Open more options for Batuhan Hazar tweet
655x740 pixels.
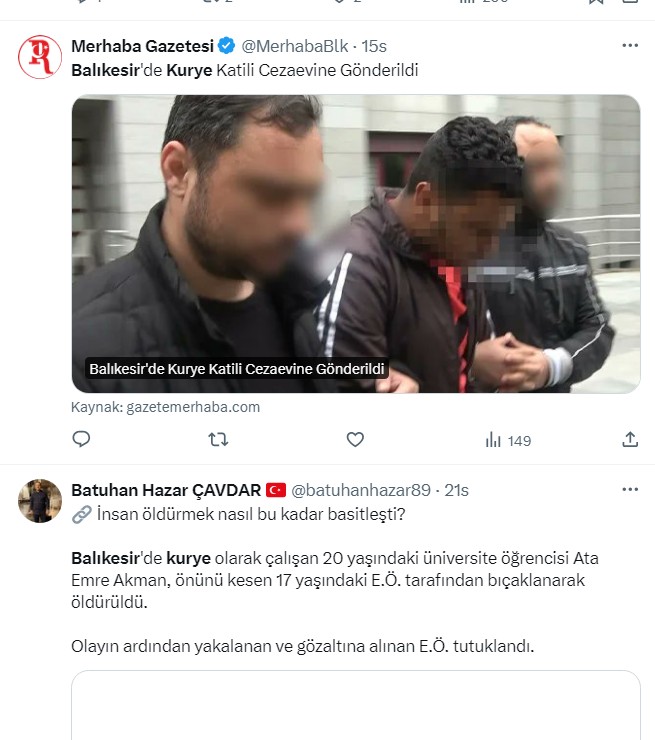[x=630, y=489]
